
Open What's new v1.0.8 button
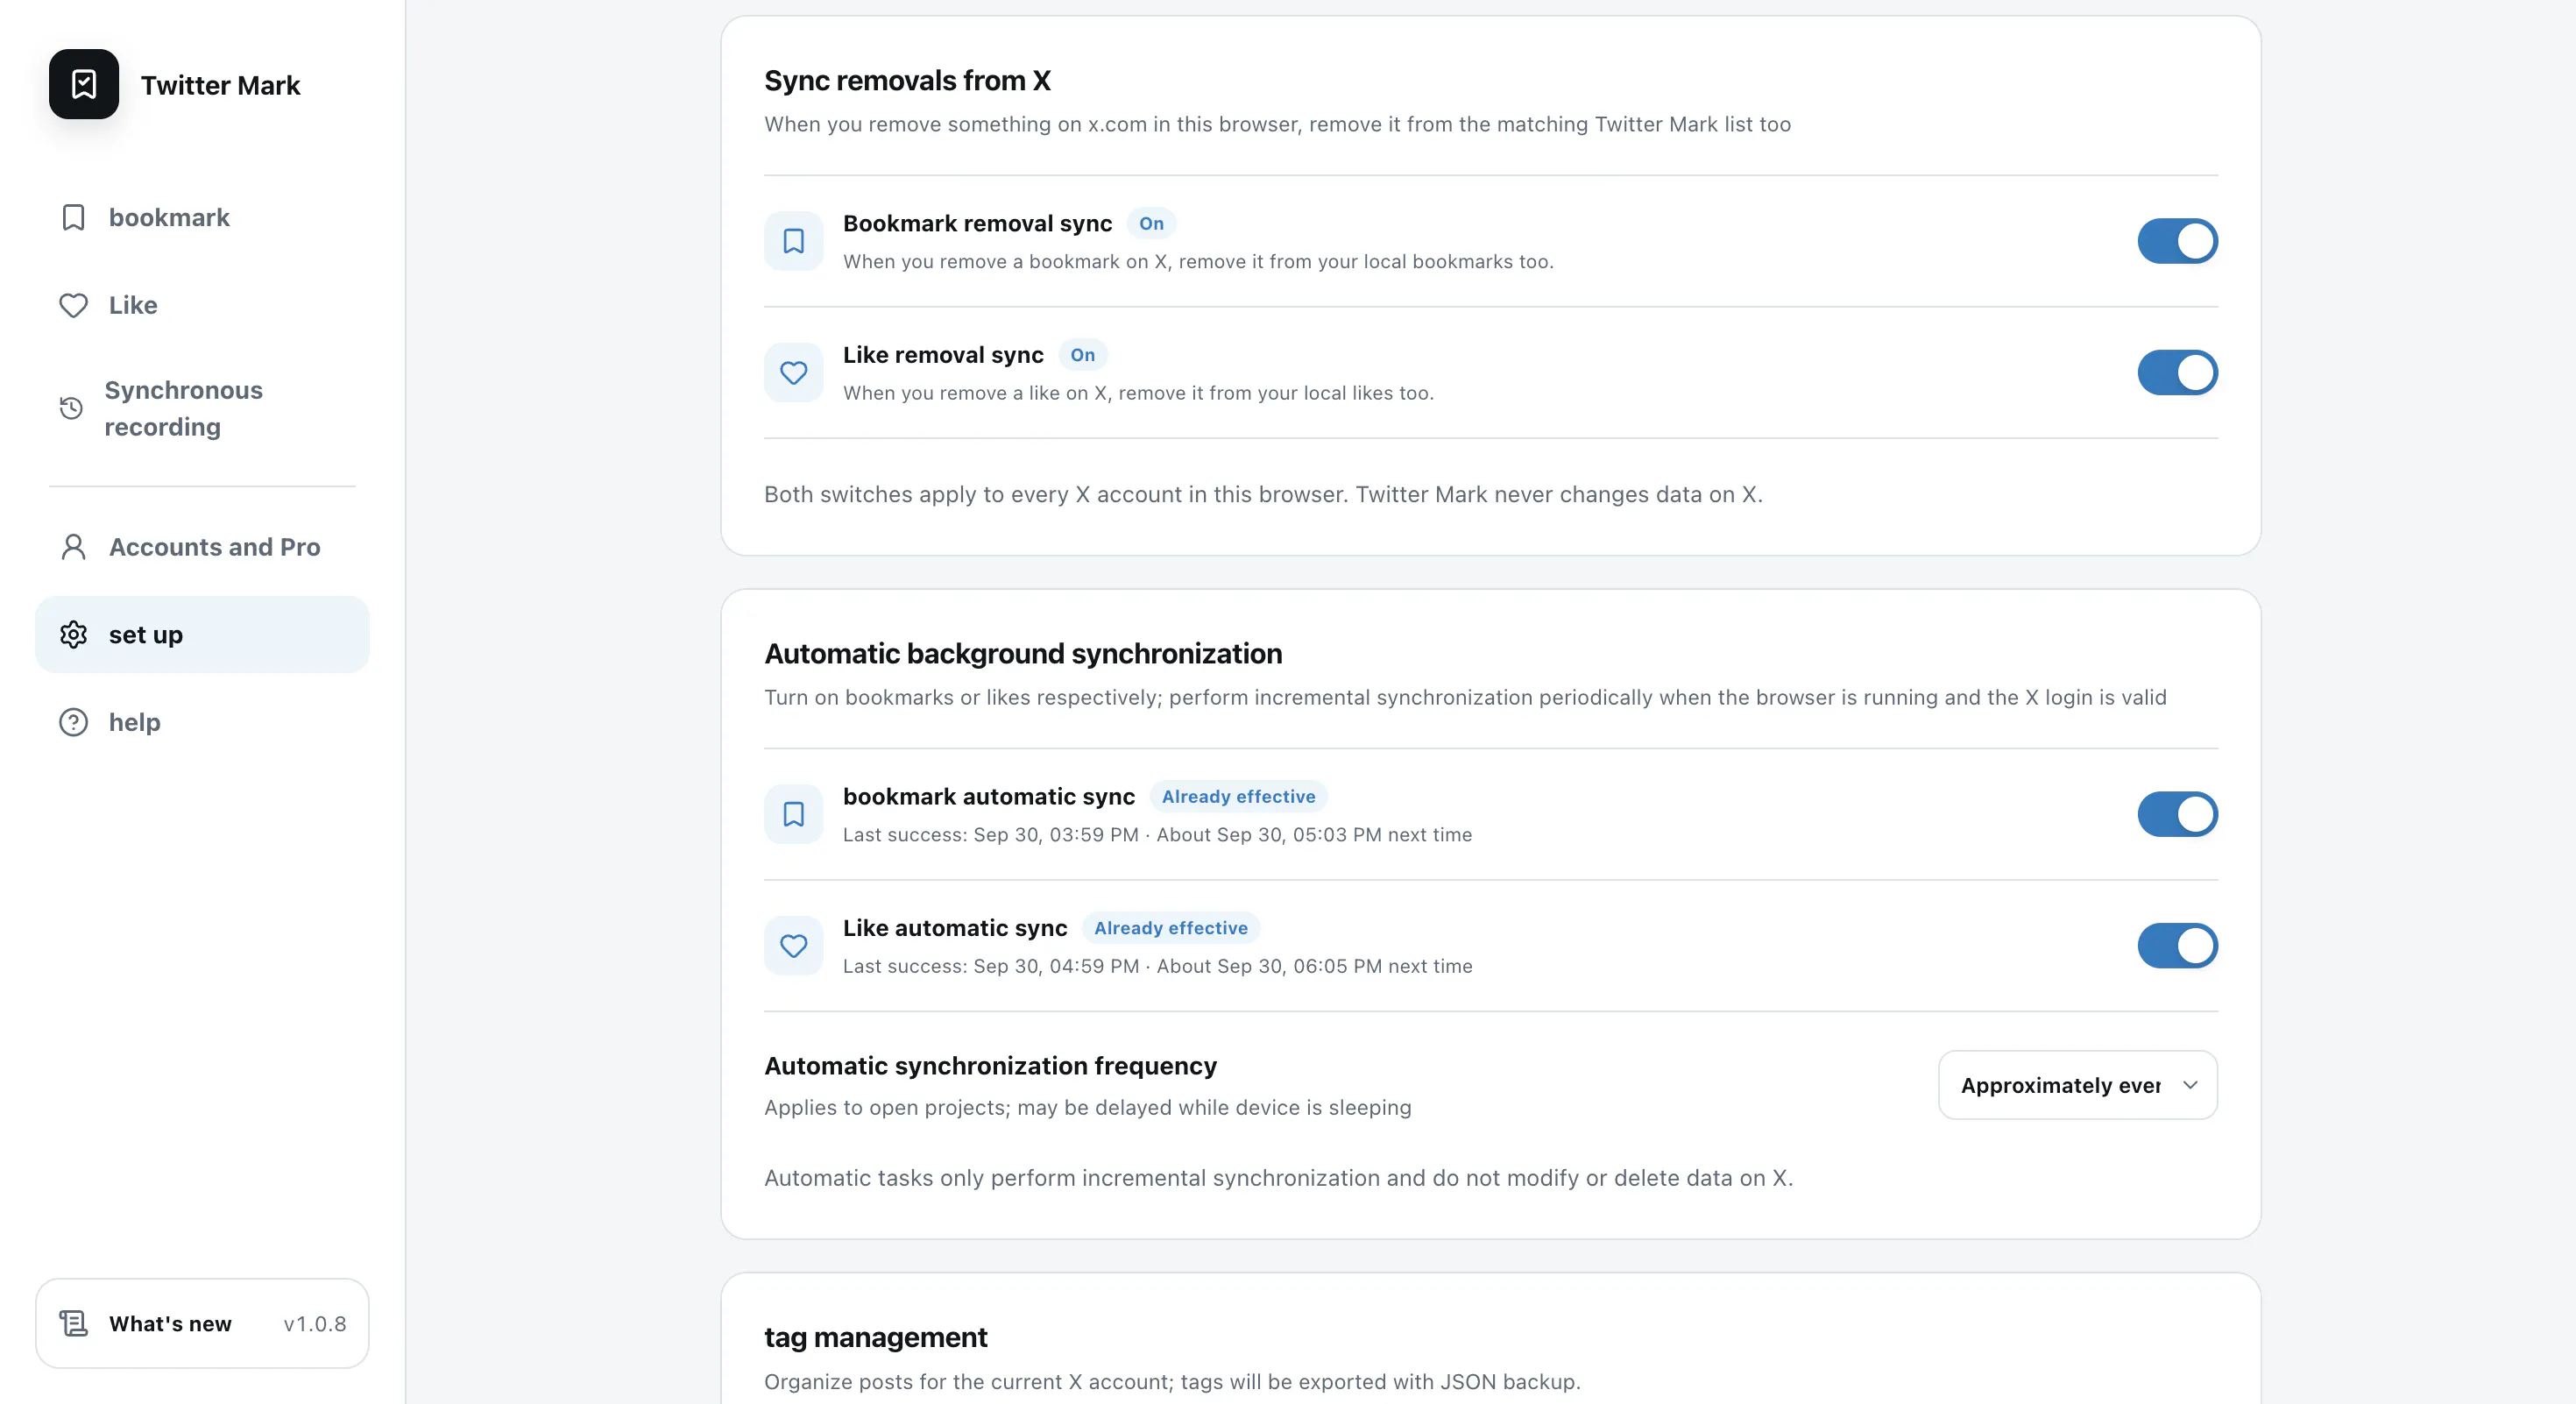tap(202, 1323)
